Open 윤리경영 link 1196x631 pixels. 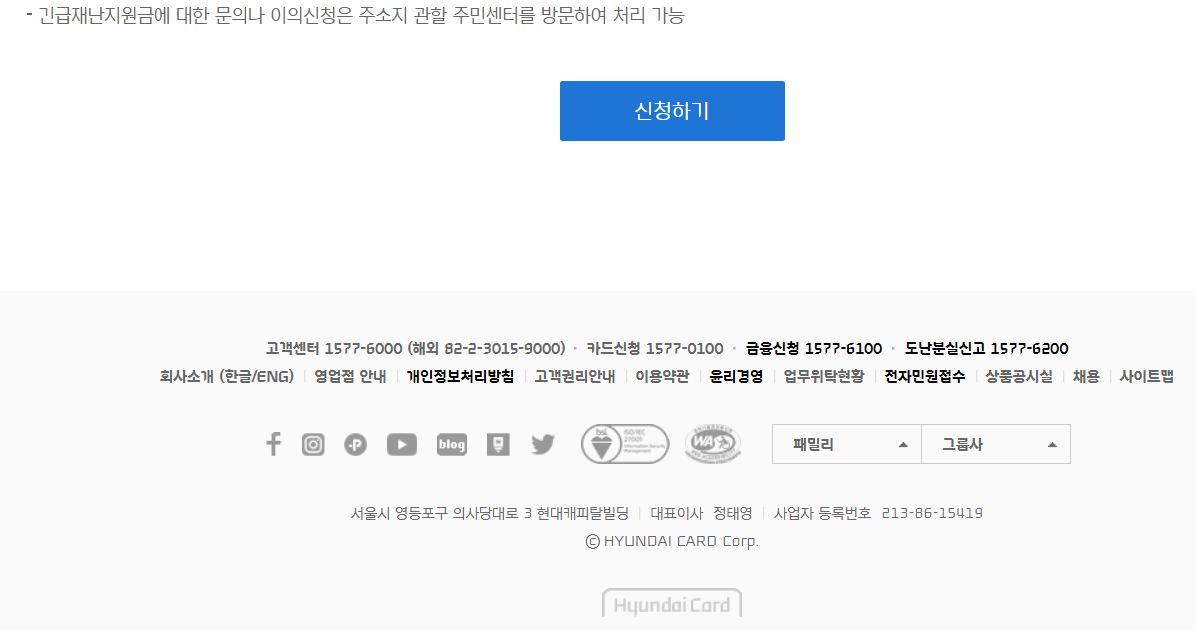pyautogui.click(x=736, y=376)
